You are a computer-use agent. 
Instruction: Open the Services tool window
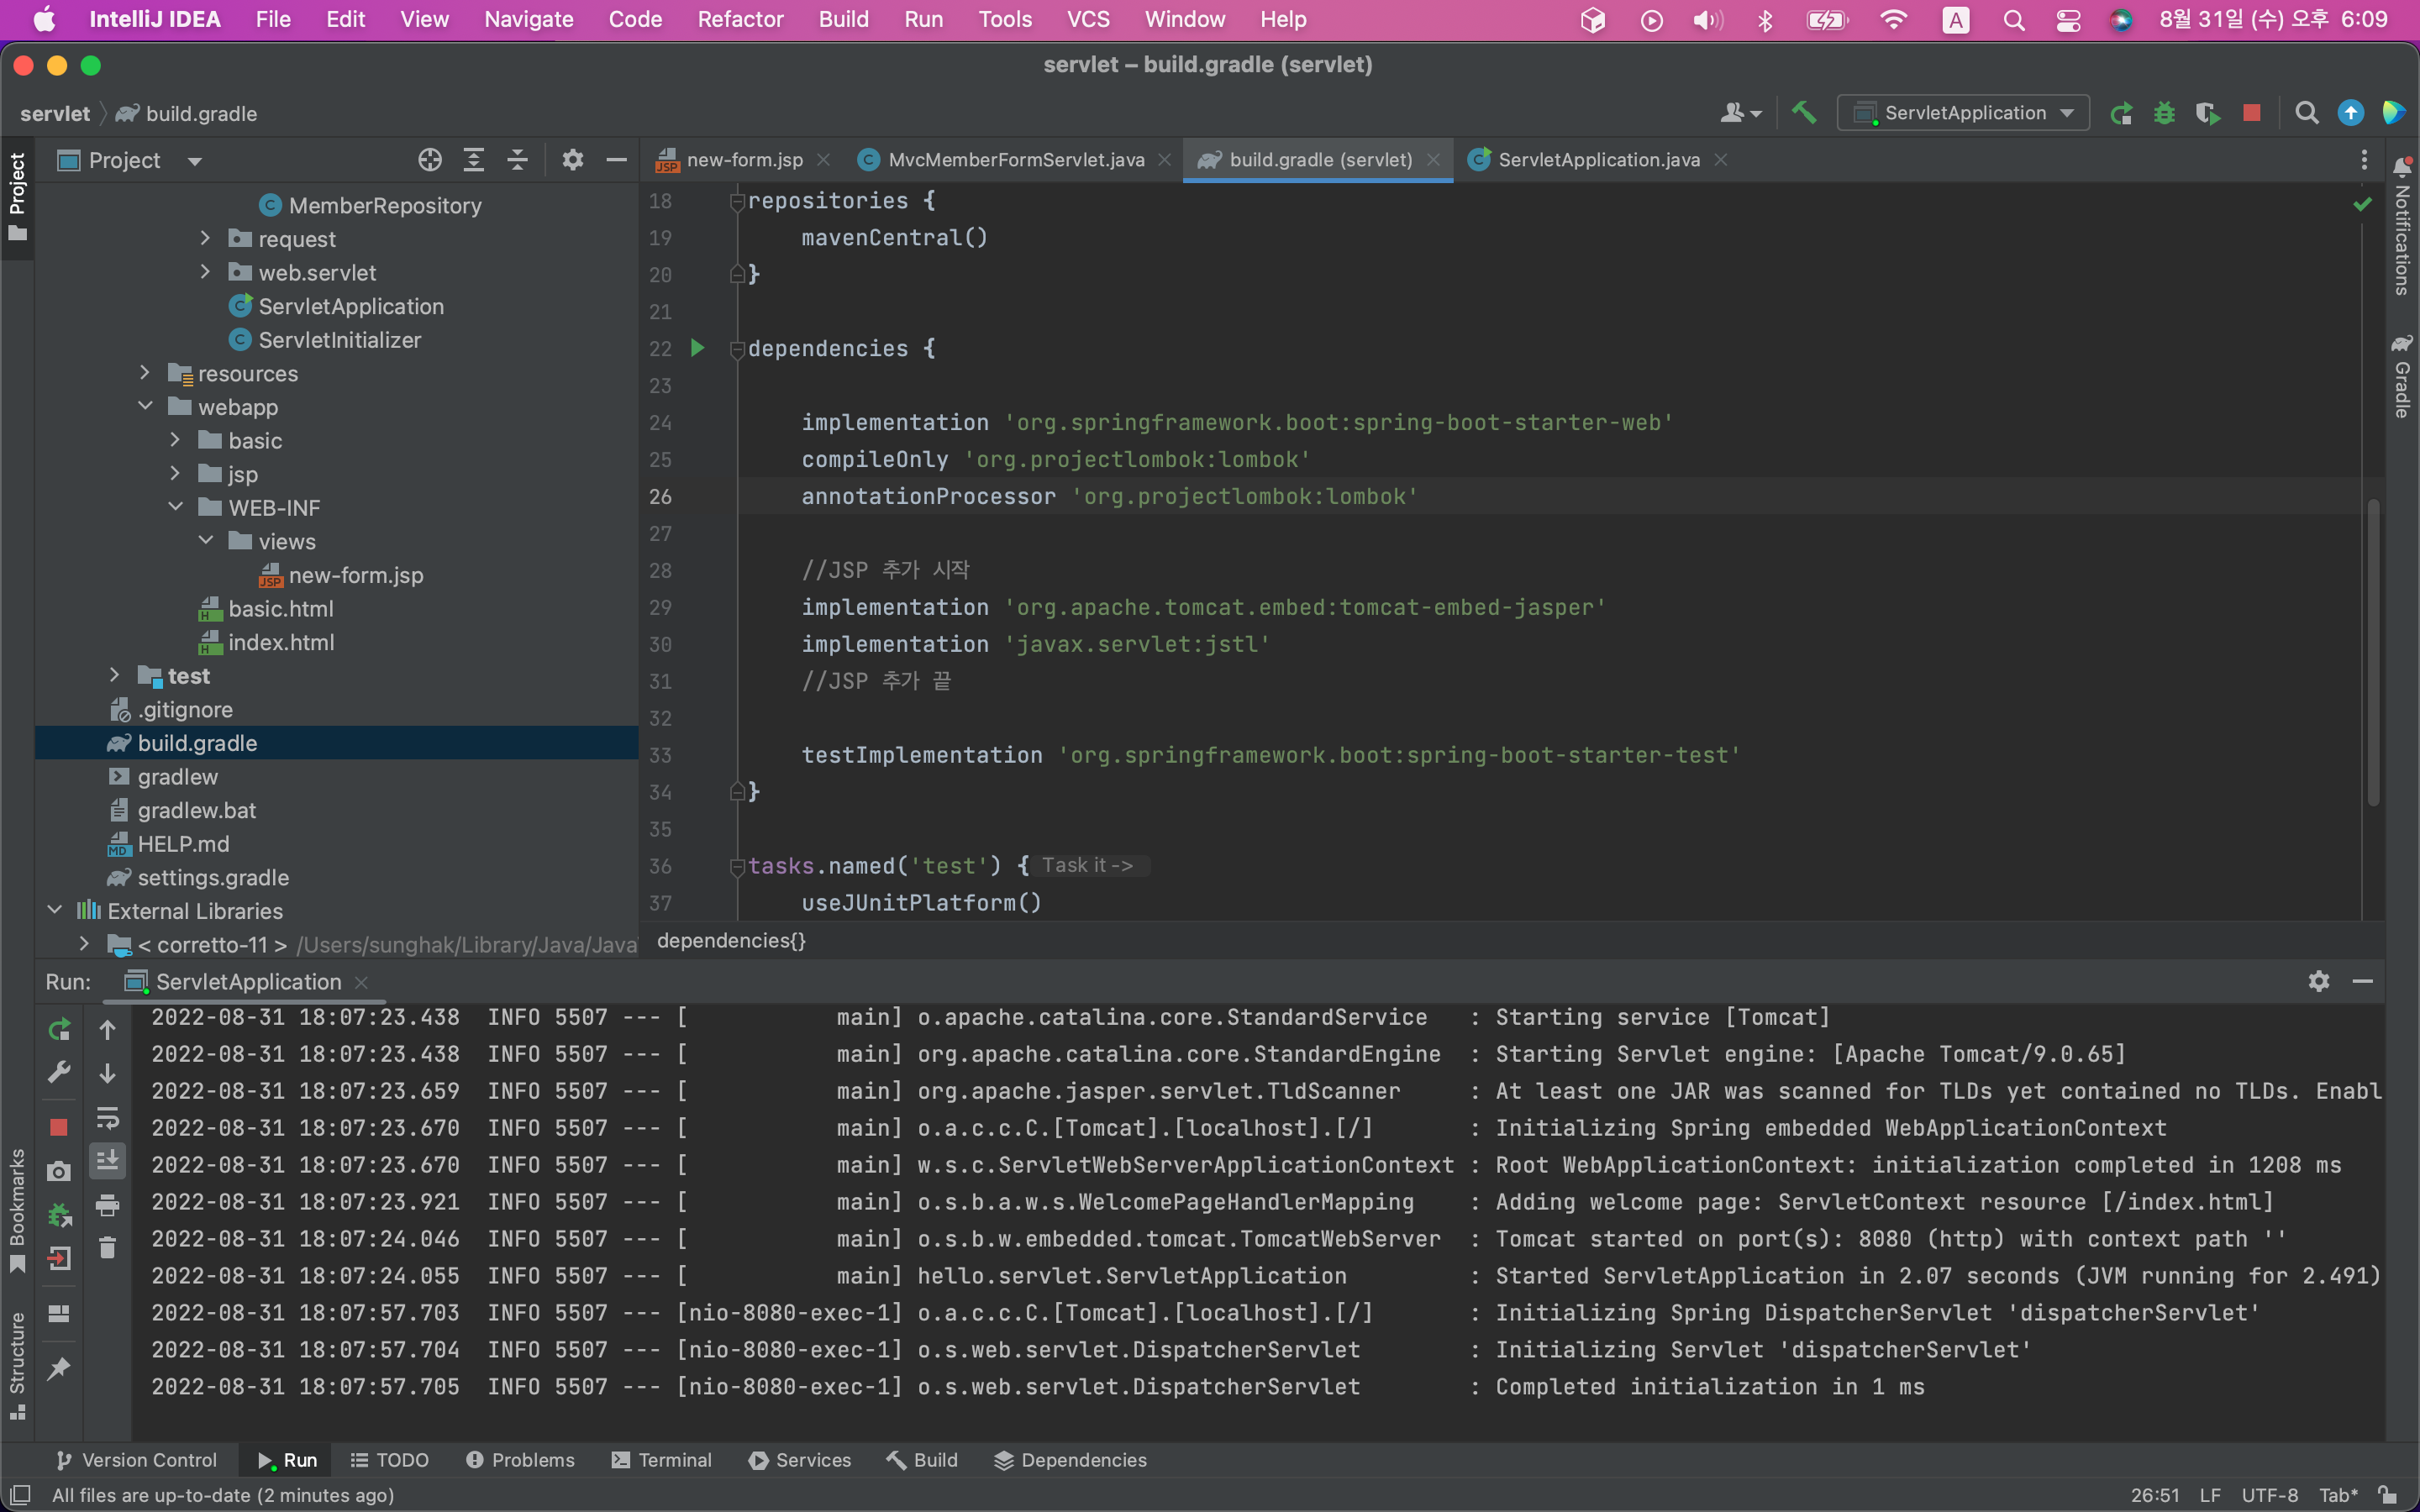click(800, 1460)
